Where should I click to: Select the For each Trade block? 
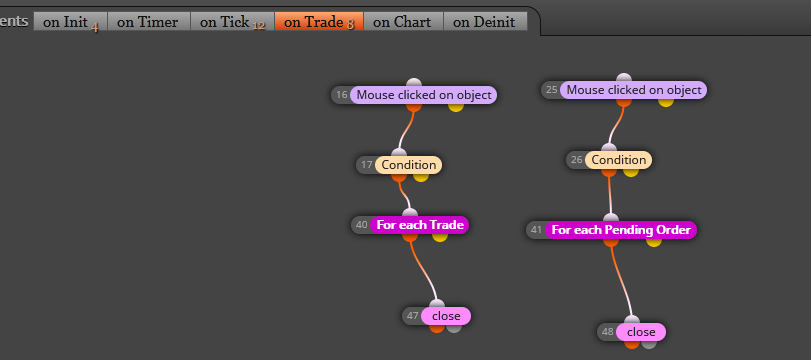click(419, 225)
